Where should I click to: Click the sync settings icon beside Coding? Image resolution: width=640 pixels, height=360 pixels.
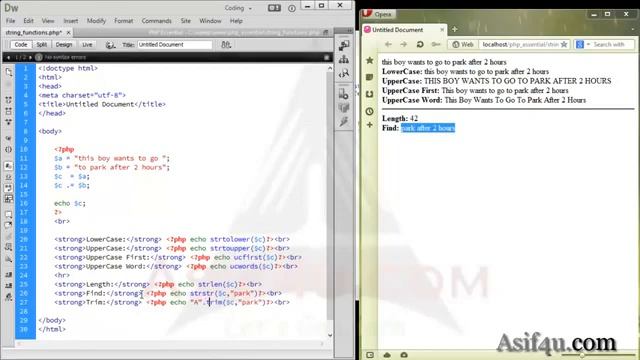tap(274, 8)
